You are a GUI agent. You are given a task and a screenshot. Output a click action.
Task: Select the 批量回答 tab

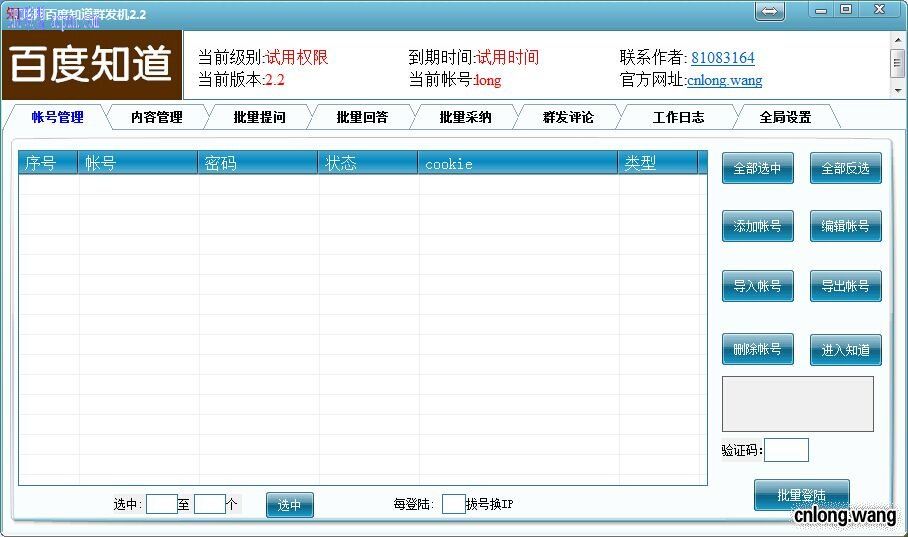(362, 118)
